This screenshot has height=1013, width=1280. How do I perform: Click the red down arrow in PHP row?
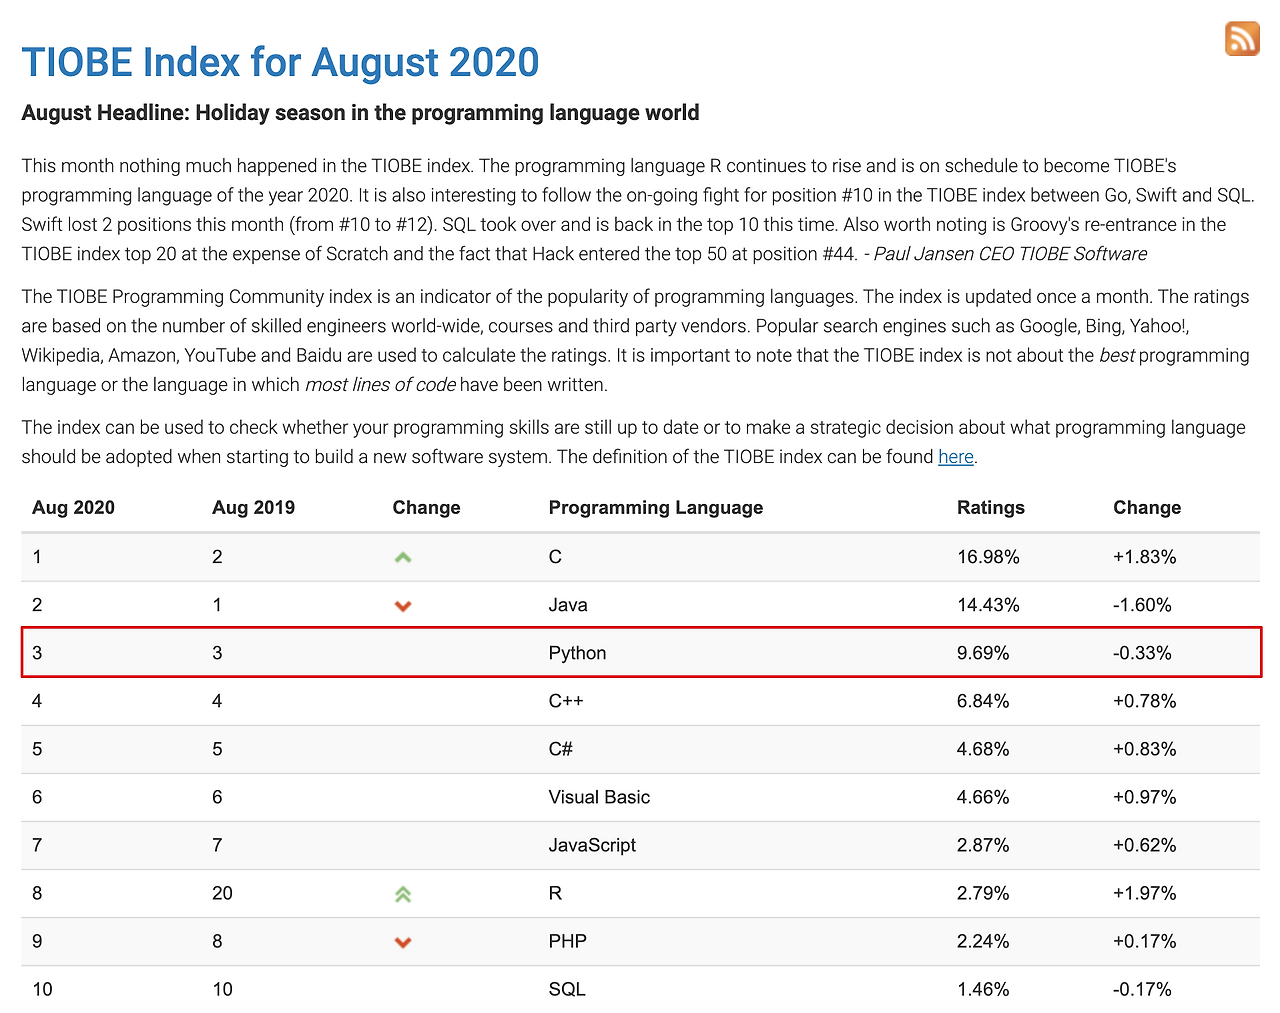[x=403, y=942]
